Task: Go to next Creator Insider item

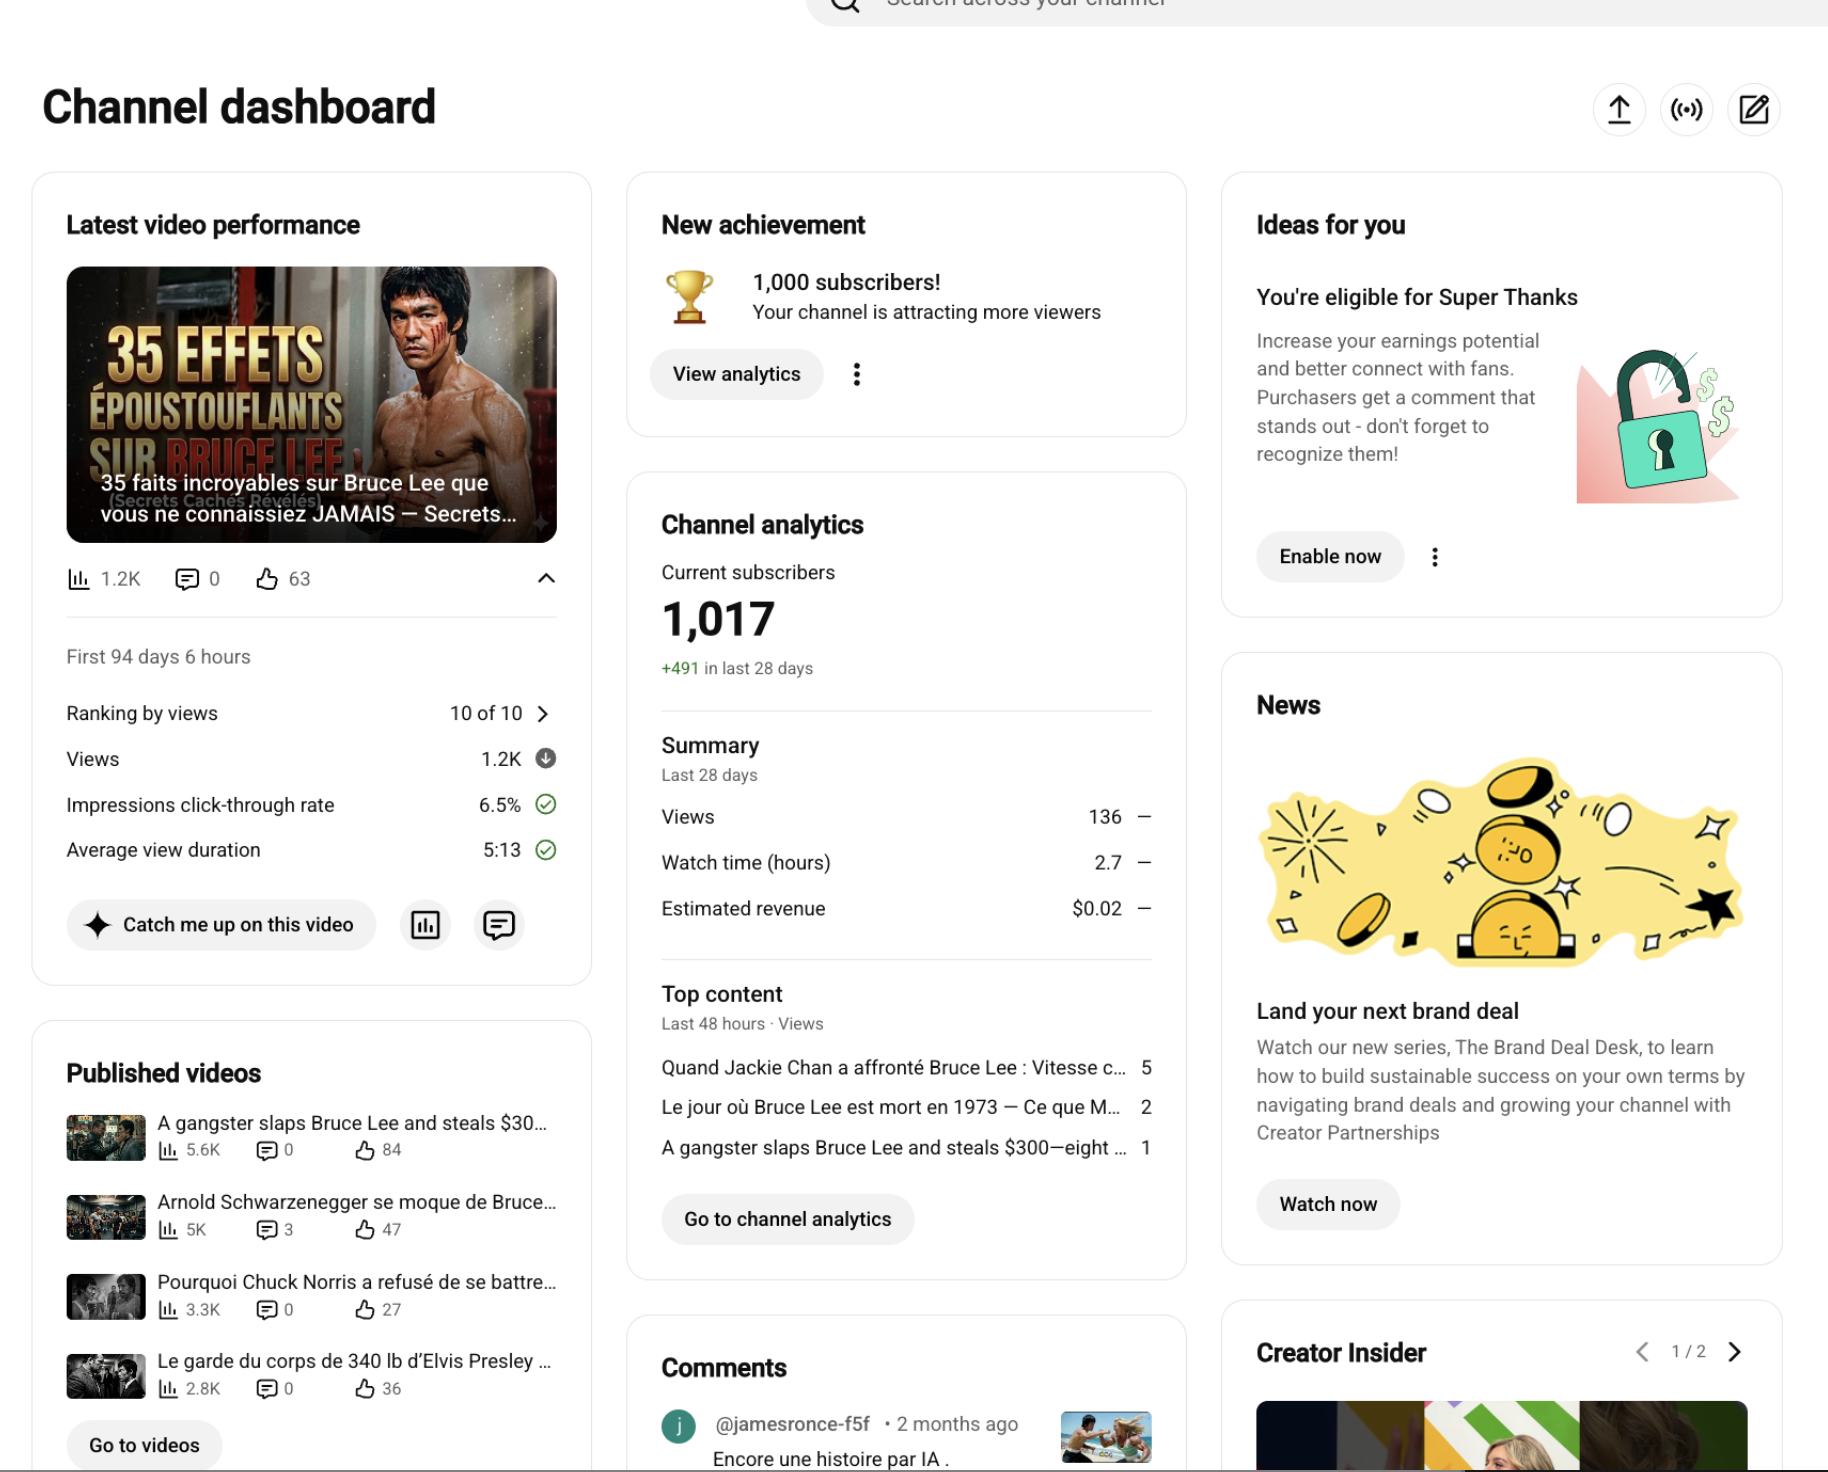Action: (x=1734, y=1352)
